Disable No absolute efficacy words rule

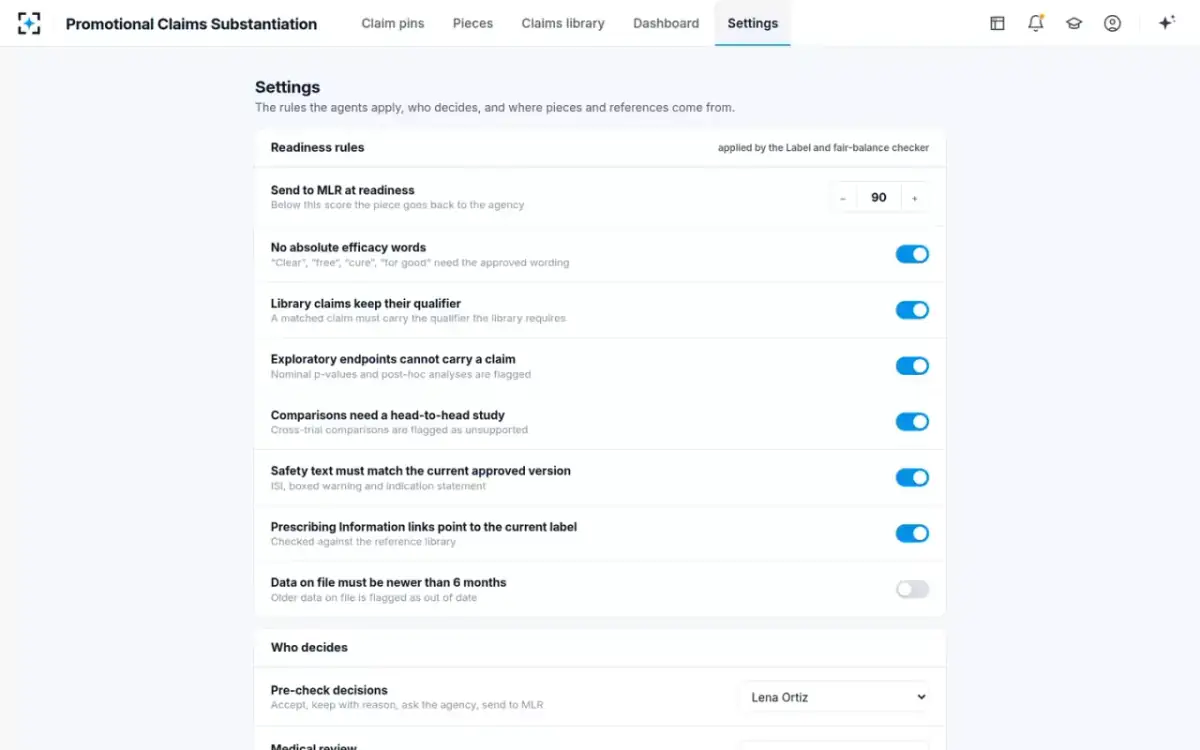click(x=912, y=254)
